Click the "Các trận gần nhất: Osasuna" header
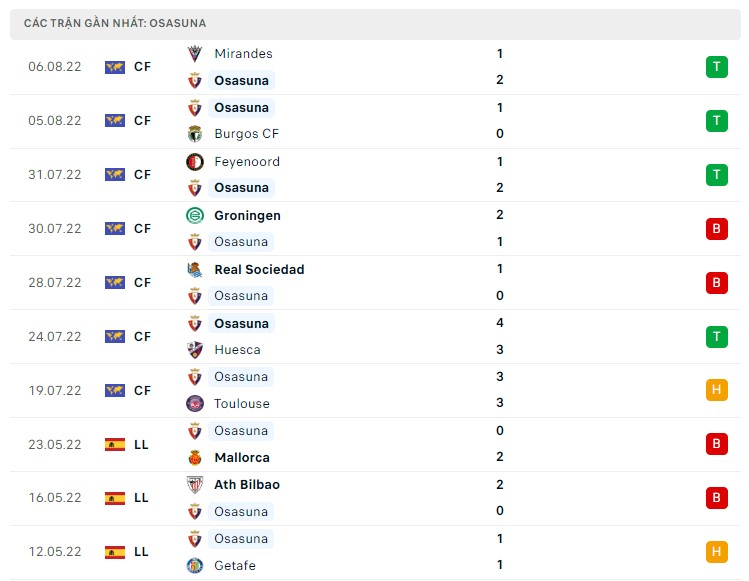The image size is (749, 581). (x=115, y=23)
